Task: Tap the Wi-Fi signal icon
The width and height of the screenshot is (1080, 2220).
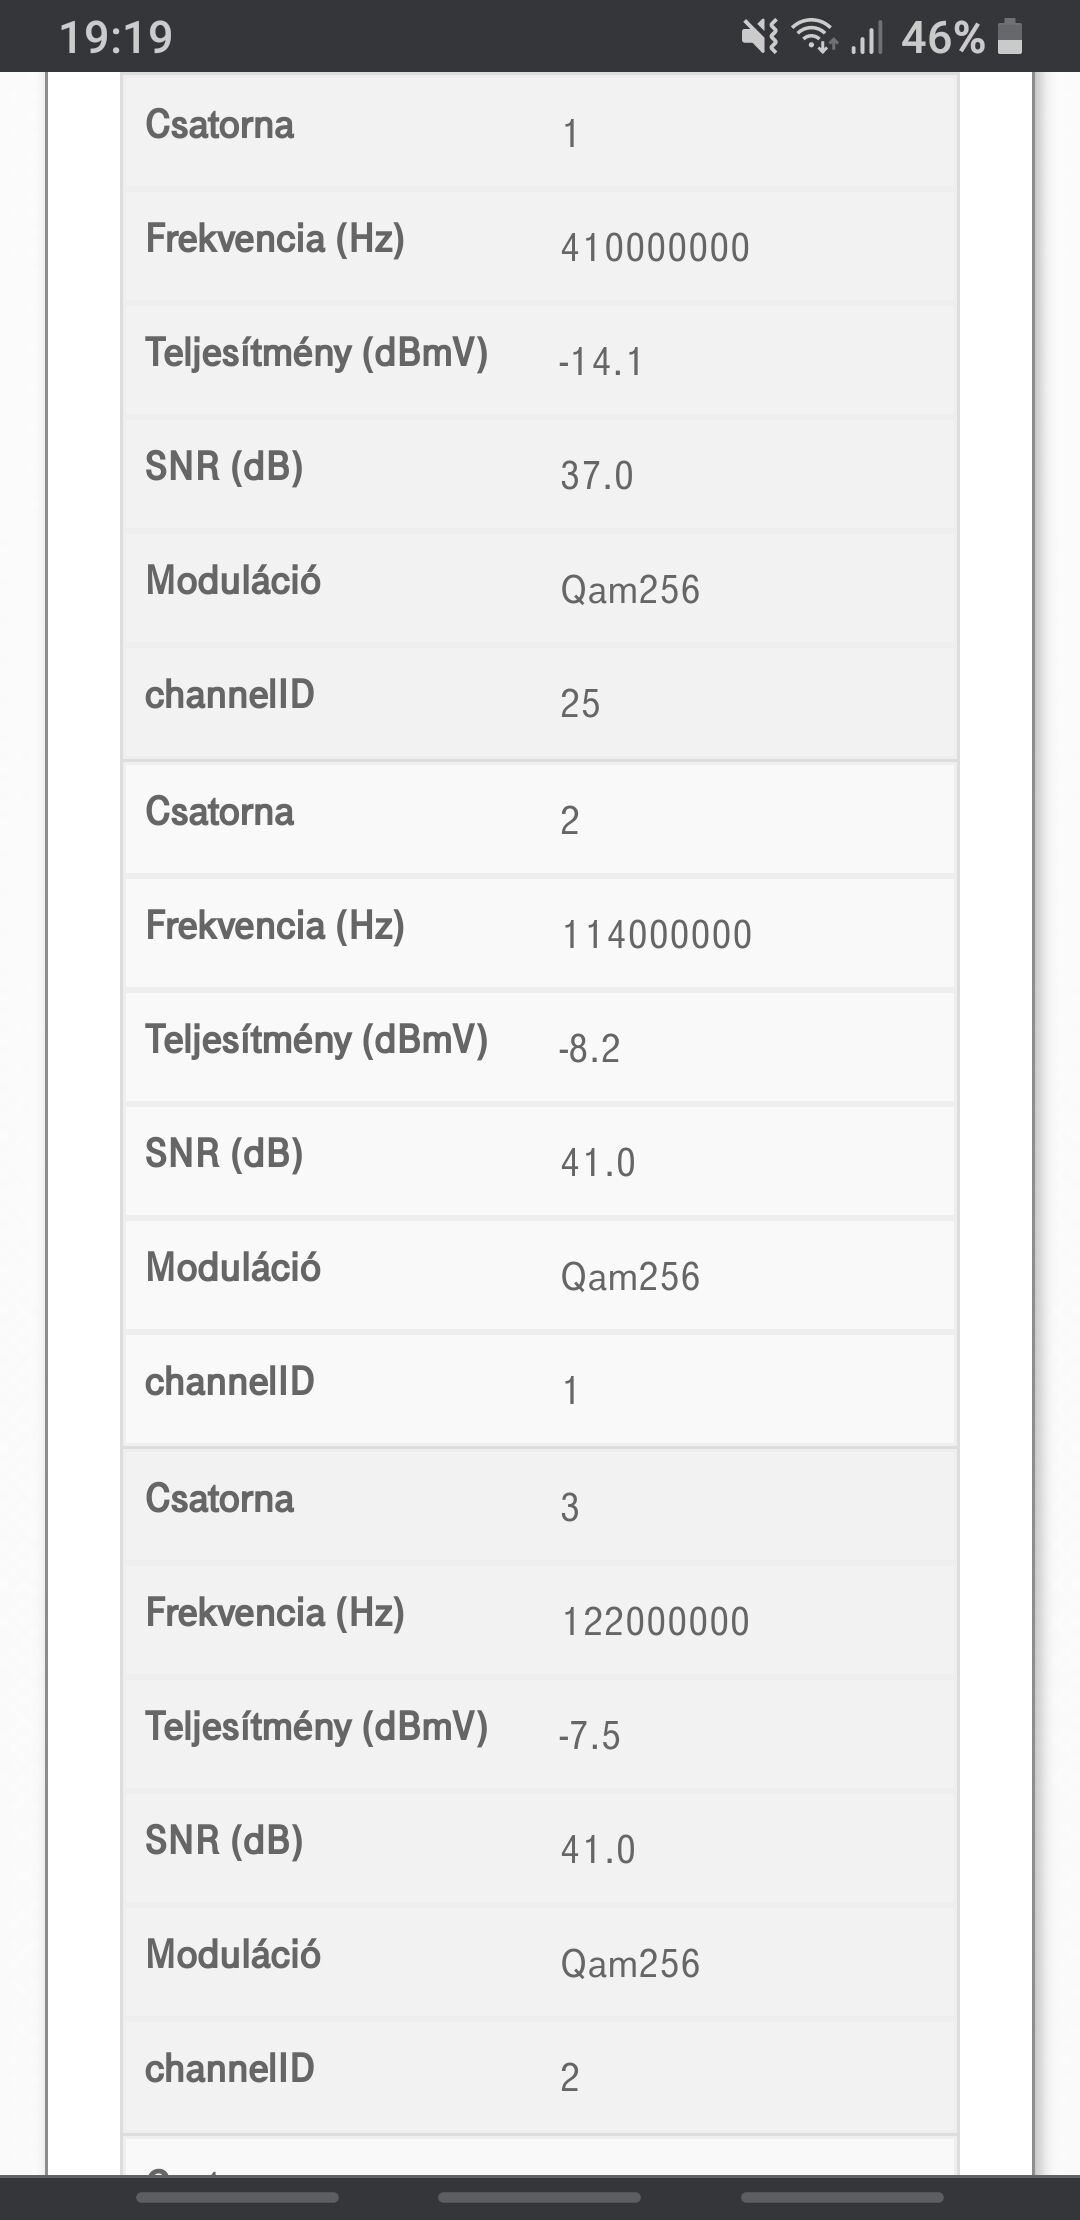Action: [814, 38]
